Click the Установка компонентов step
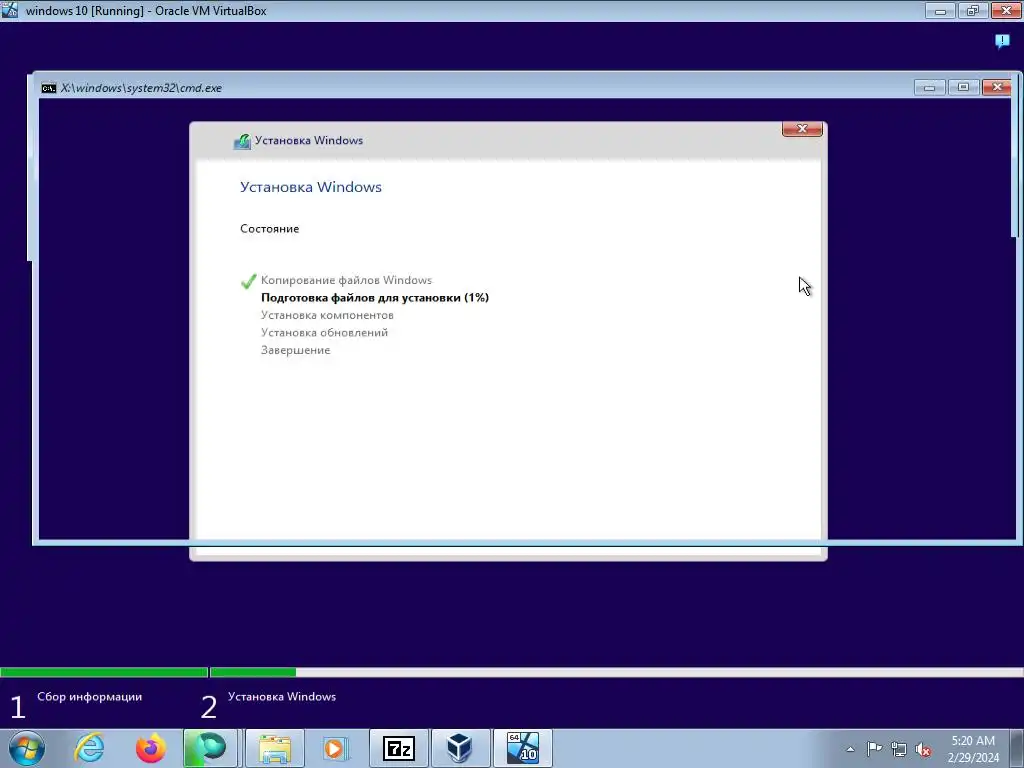This screenshot has width=1024, height=768. point(327,315)
